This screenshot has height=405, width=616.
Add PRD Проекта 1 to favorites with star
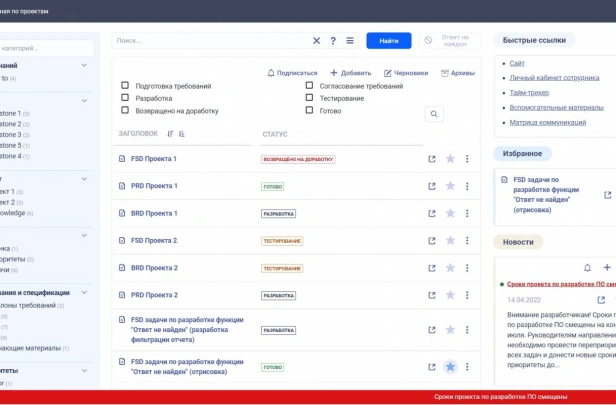click(450, 186)
